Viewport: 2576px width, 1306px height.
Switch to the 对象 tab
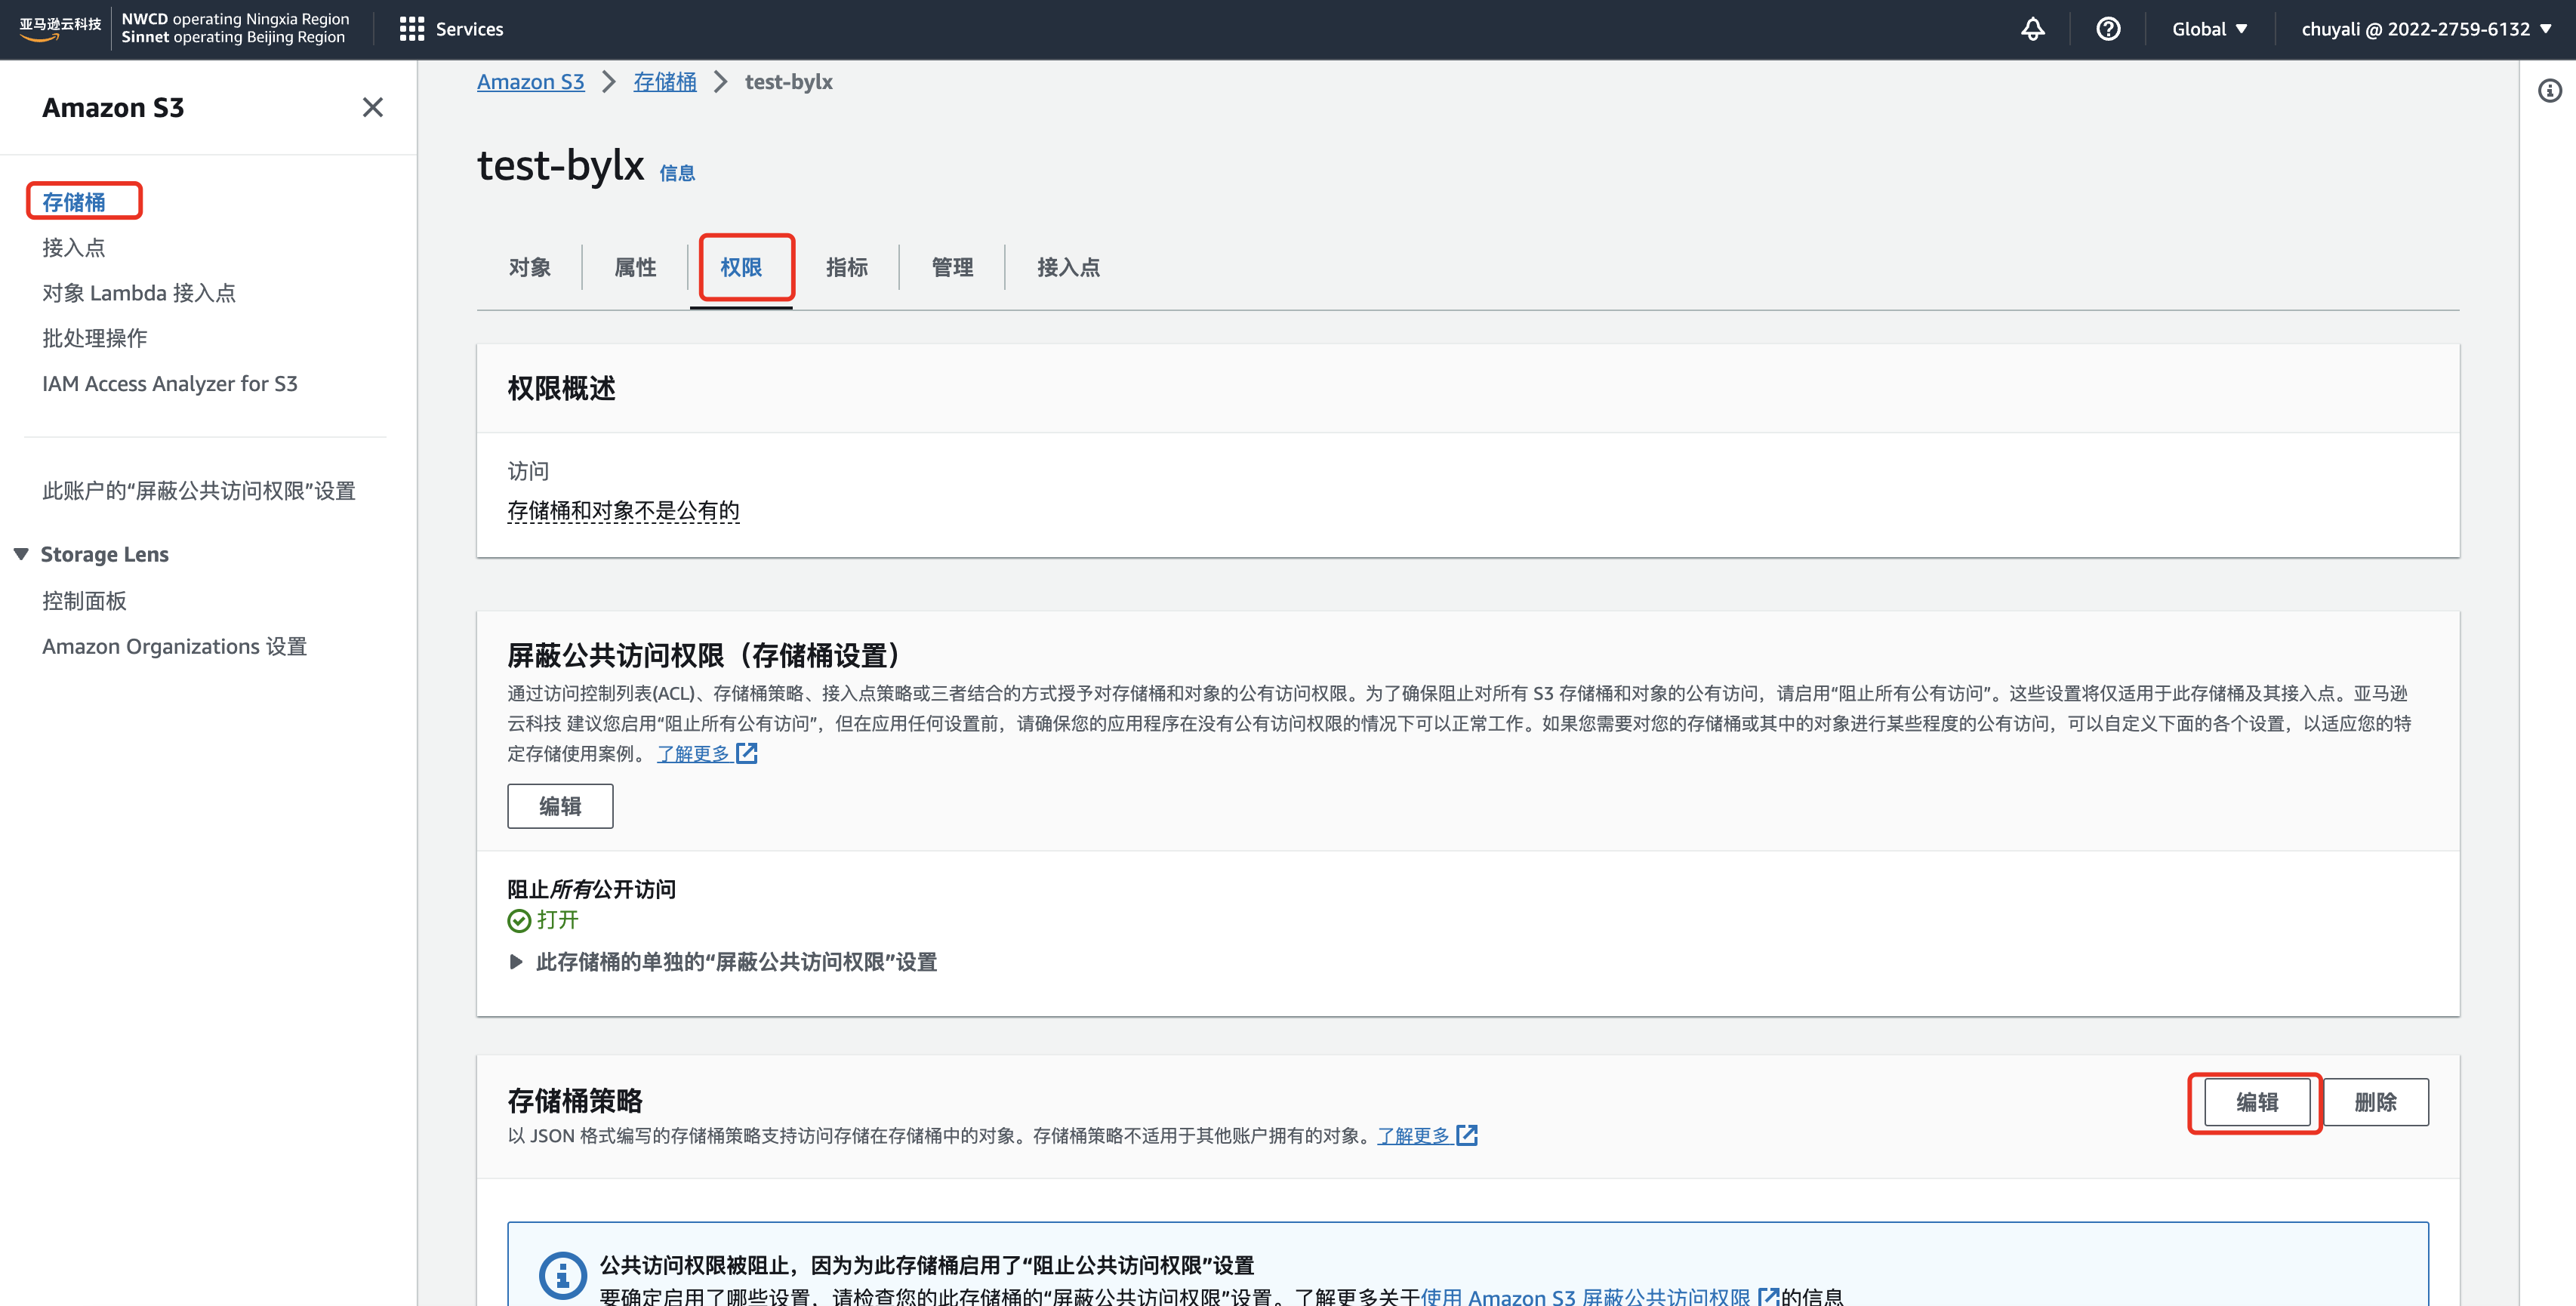click(530, 267)
